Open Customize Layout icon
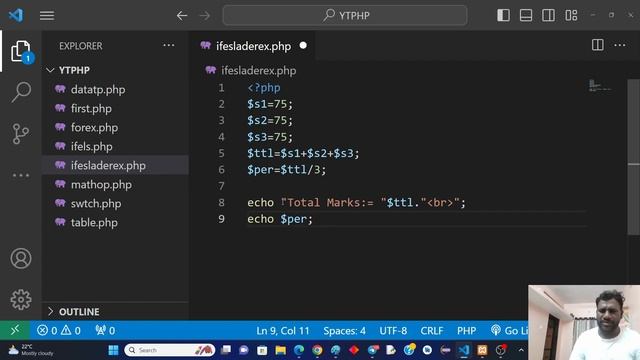This screenshot has width=640, height=360. pos(571,16)
